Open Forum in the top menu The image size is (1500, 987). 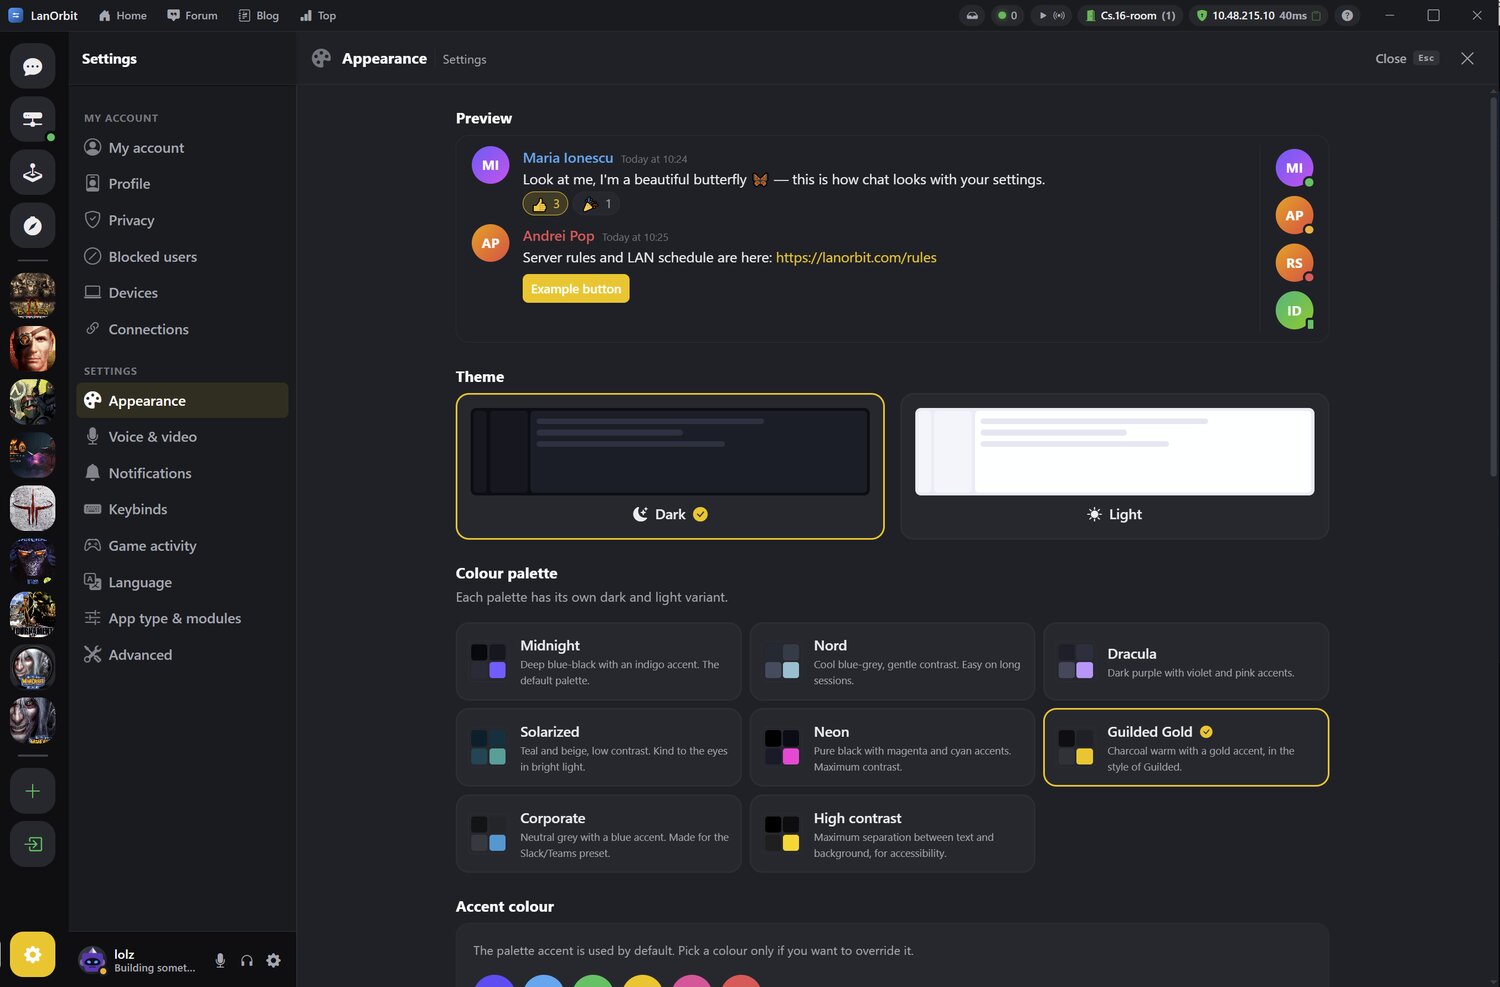pyautogui.click(x=192, y=15)
